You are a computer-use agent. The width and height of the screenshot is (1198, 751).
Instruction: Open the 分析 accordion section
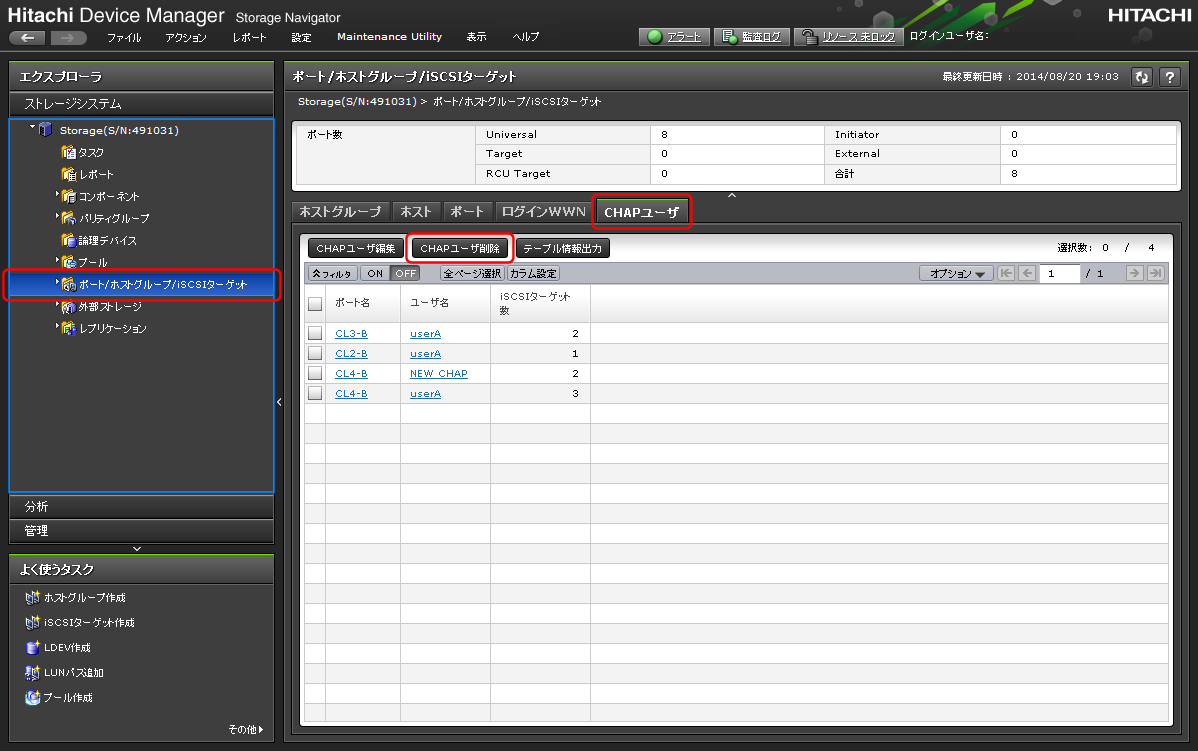(141, 507)
